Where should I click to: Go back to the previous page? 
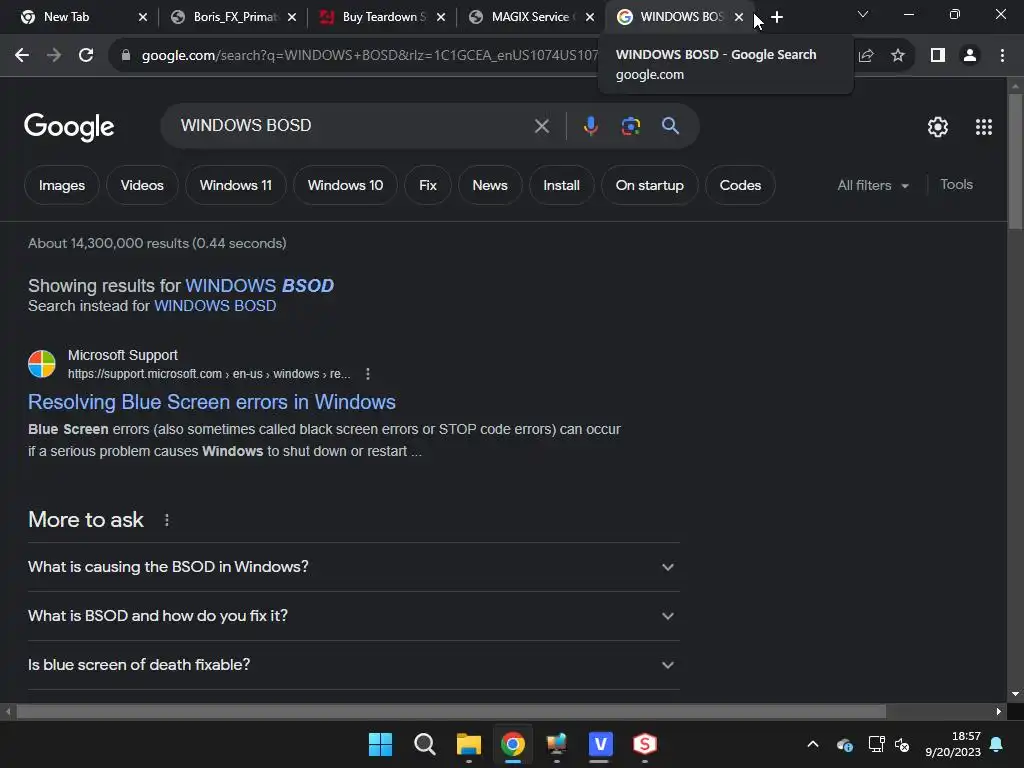[x=22, y=56]
